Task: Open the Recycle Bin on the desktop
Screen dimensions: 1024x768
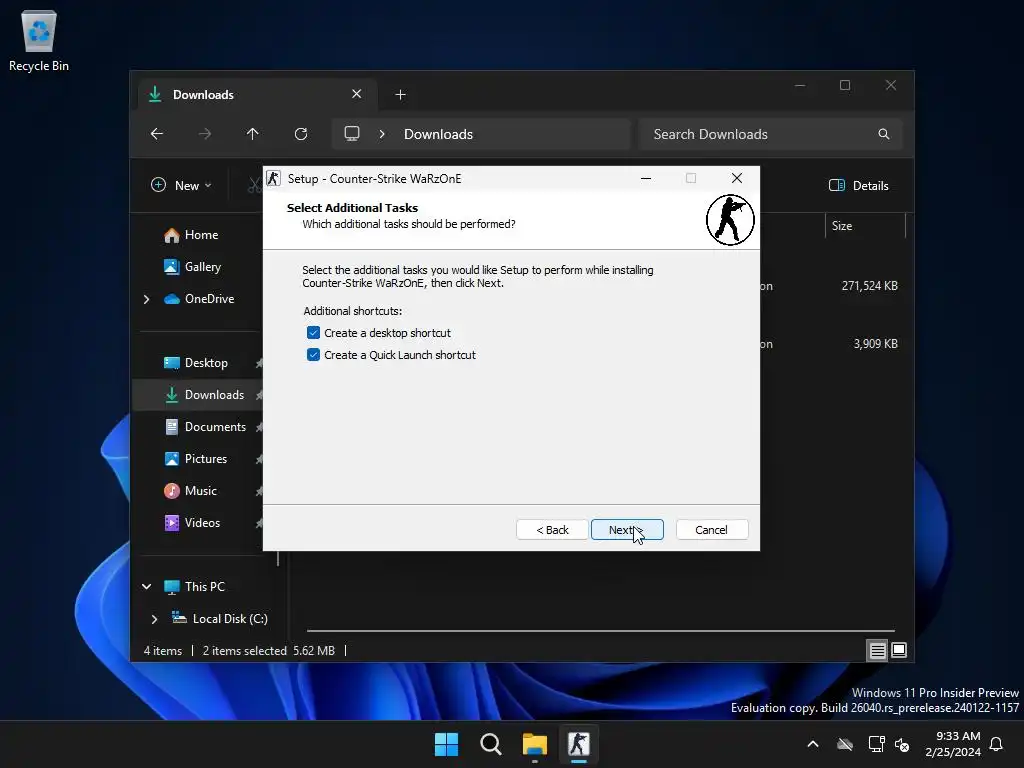Action: point(39,41)
